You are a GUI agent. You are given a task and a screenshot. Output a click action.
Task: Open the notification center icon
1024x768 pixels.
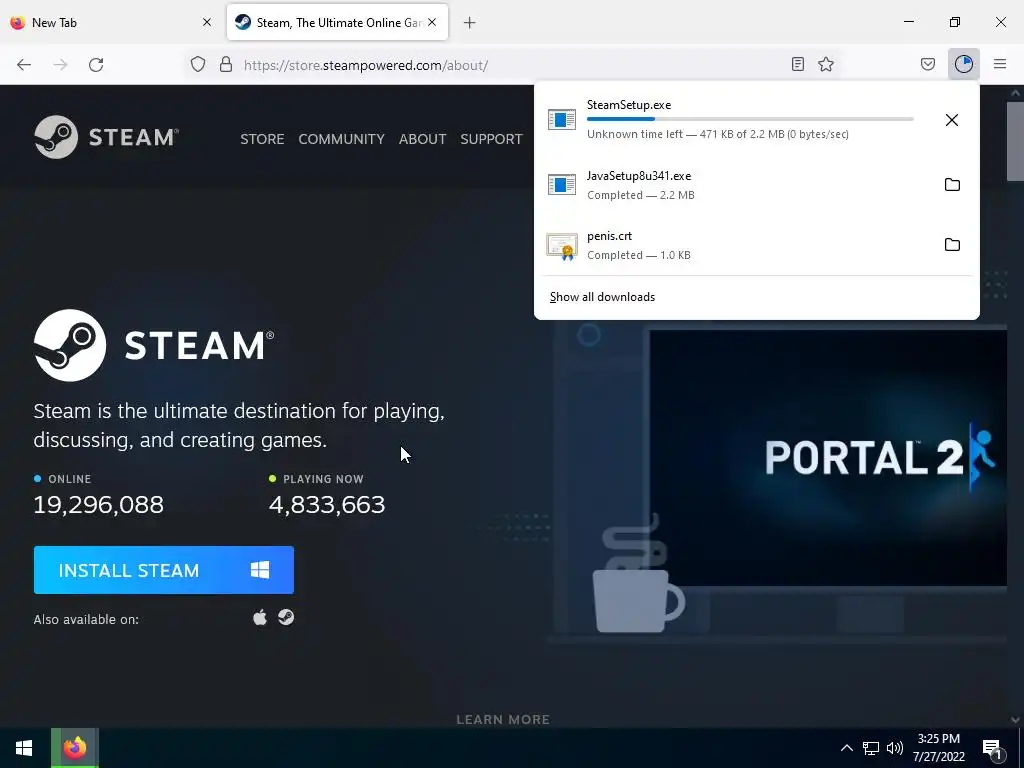tap(992, 748)
